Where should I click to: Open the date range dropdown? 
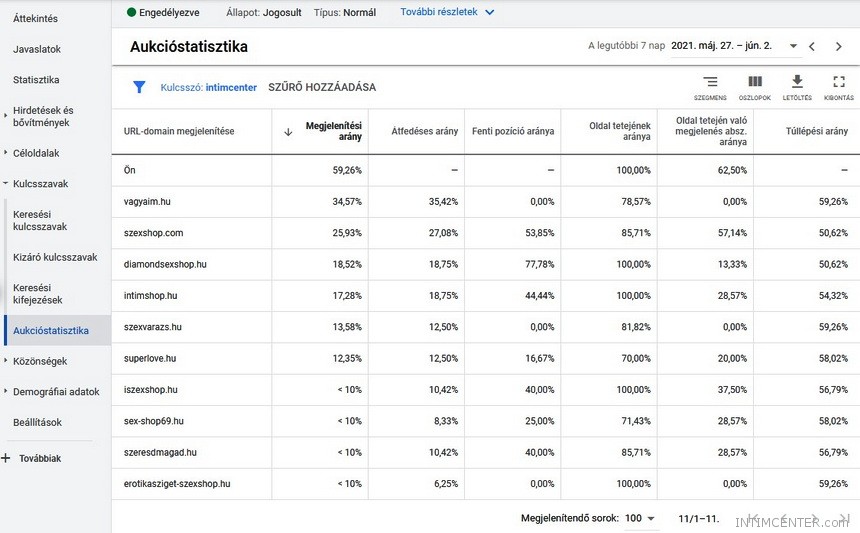794,46
